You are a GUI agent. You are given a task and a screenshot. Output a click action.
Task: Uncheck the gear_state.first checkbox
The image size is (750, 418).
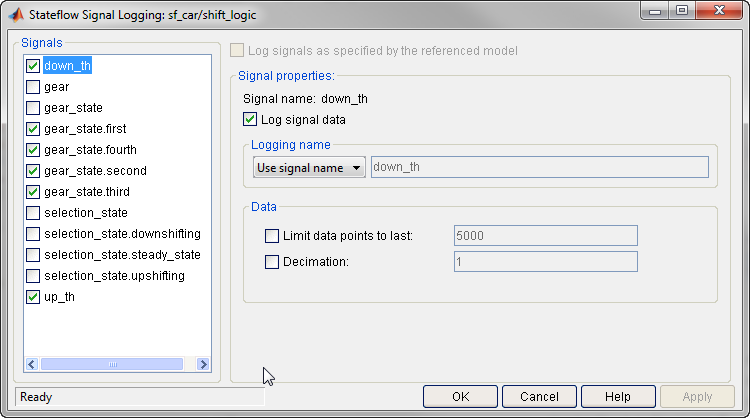point(33,129)
